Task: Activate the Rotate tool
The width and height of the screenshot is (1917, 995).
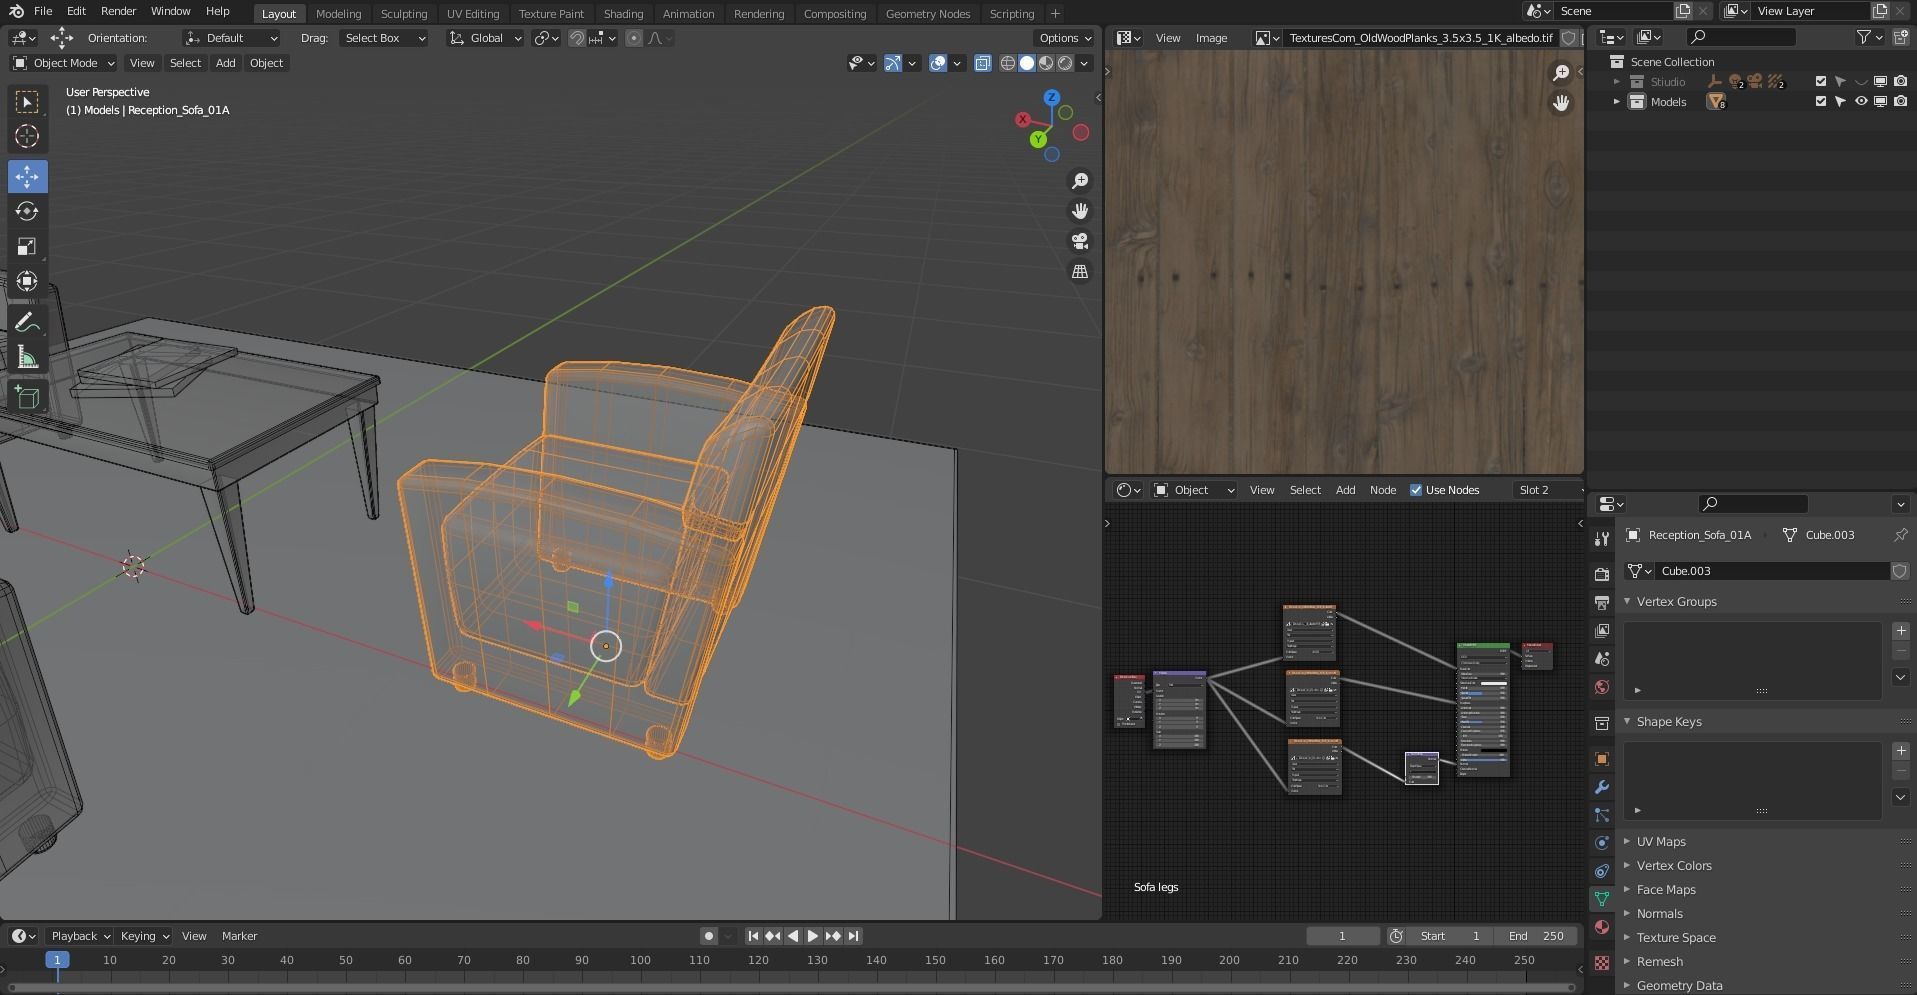Action: click(x=27, y=211)
